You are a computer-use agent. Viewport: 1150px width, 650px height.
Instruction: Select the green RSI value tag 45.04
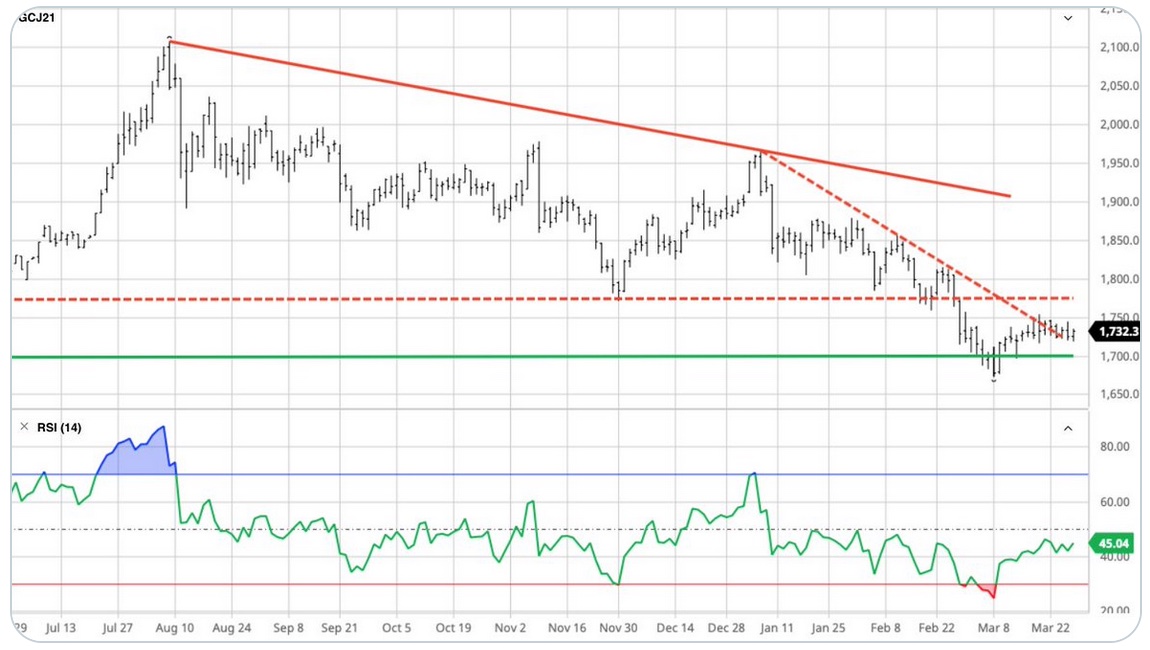(x=1113, y=544)
